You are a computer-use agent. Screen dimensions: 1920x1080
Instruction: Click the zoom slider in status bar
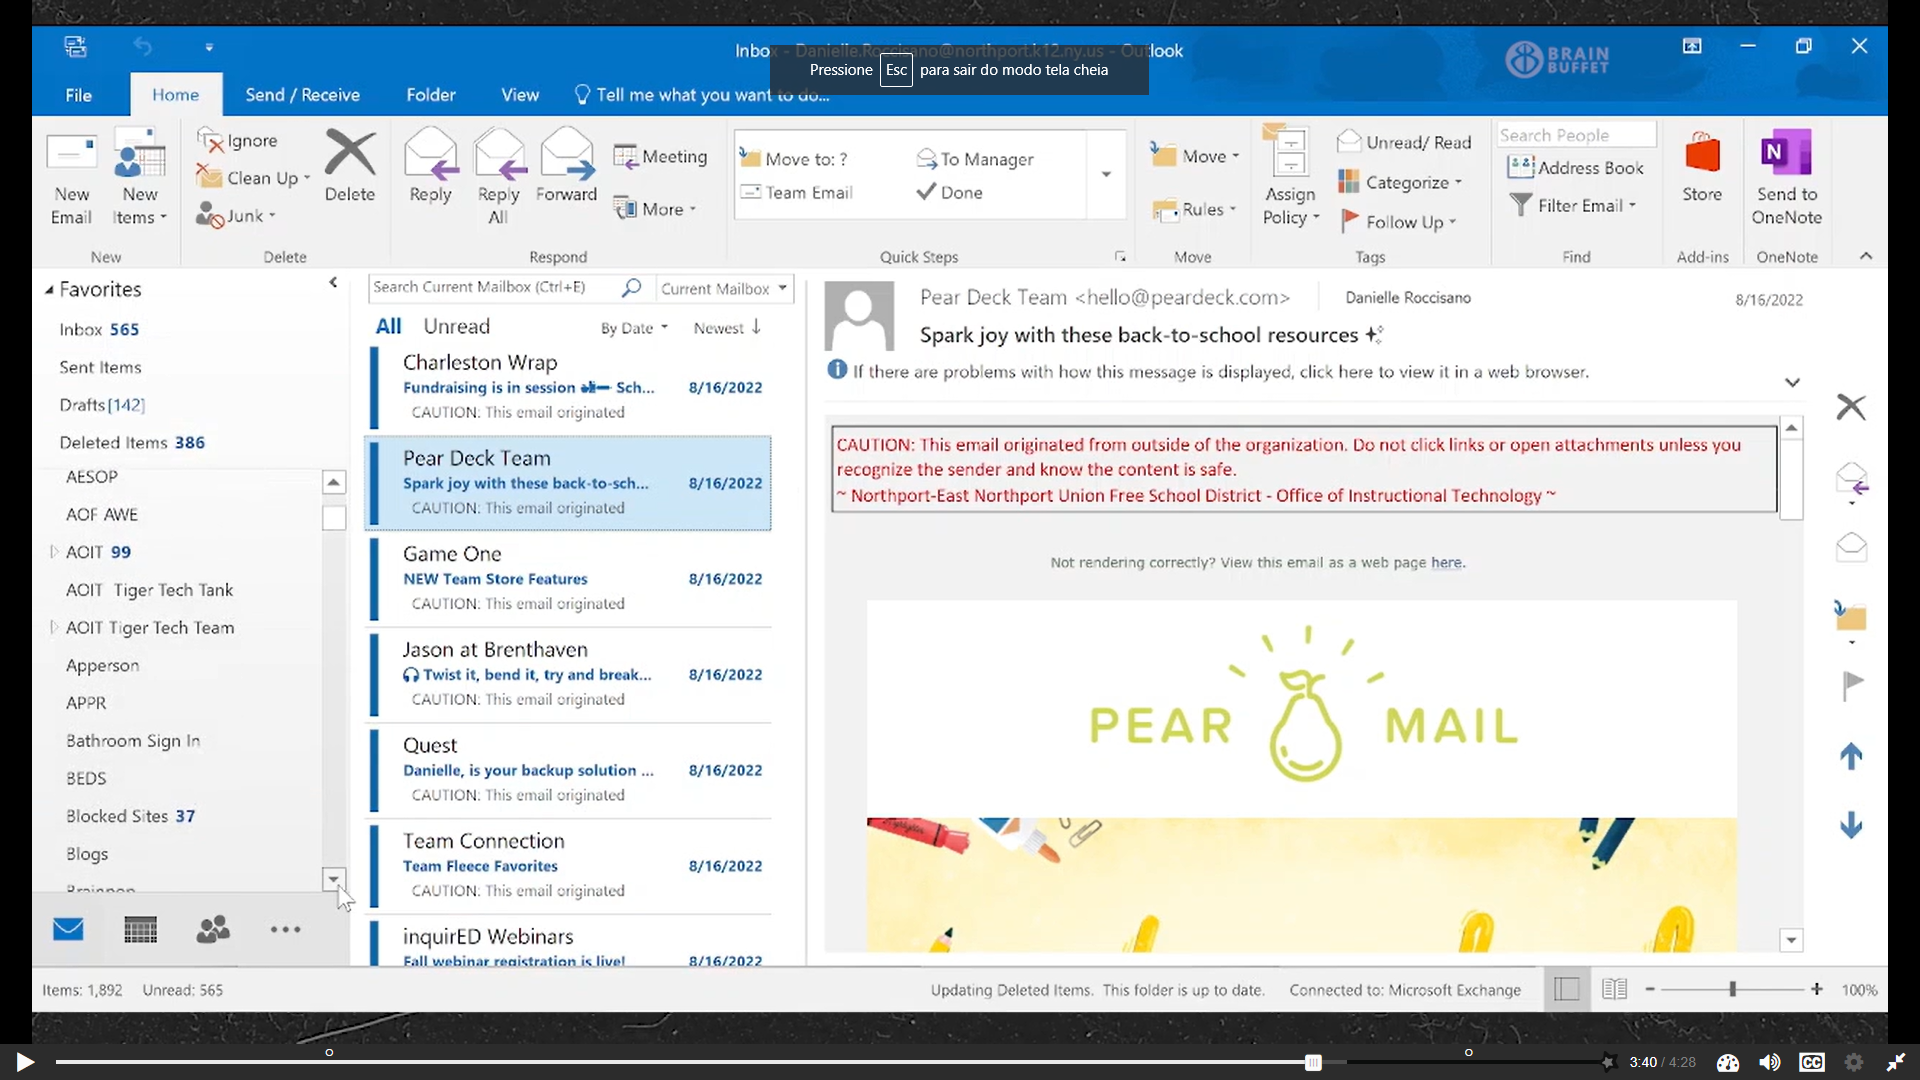[x=1732, y=989]
